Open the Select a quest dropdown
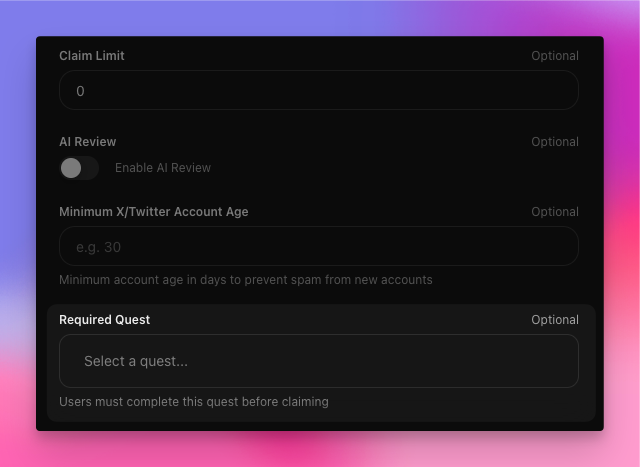 tap(319, 361)
